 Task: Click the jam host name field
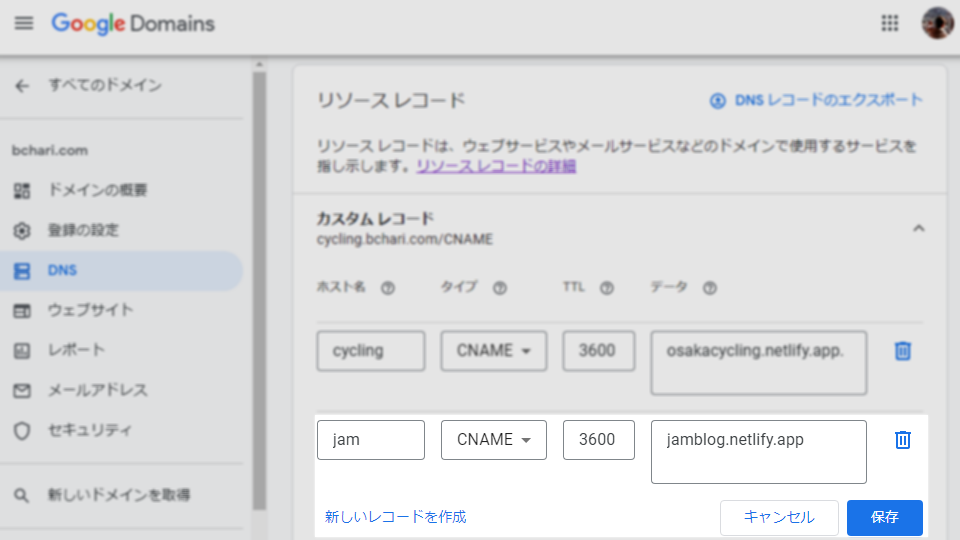[371, 440]
